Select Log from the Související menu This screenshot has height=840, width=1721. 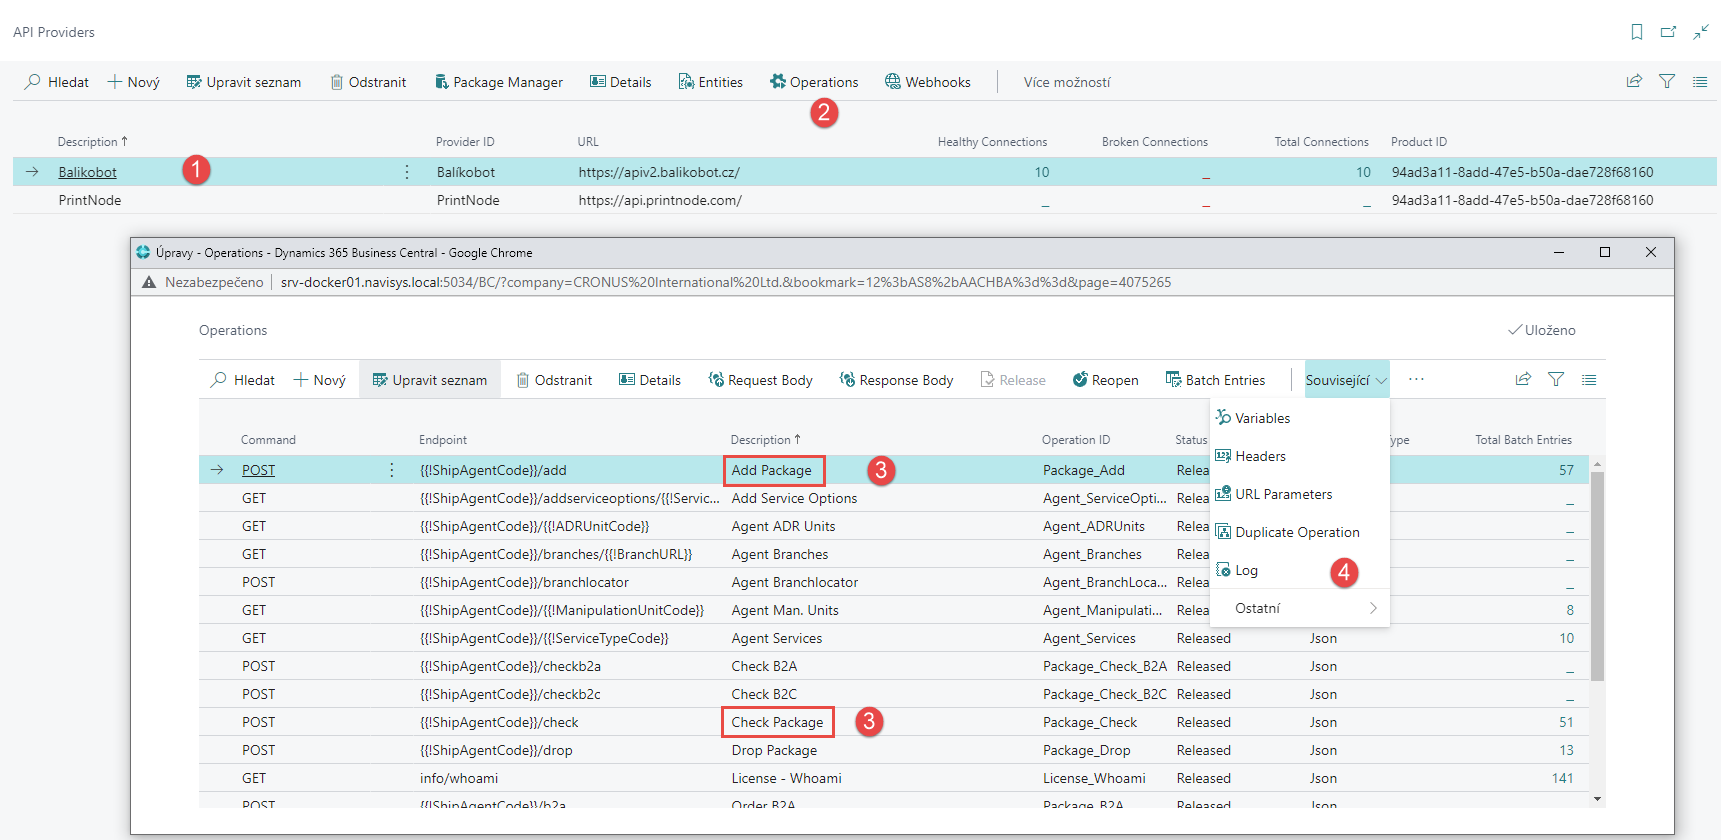(x=1246, y=570)
